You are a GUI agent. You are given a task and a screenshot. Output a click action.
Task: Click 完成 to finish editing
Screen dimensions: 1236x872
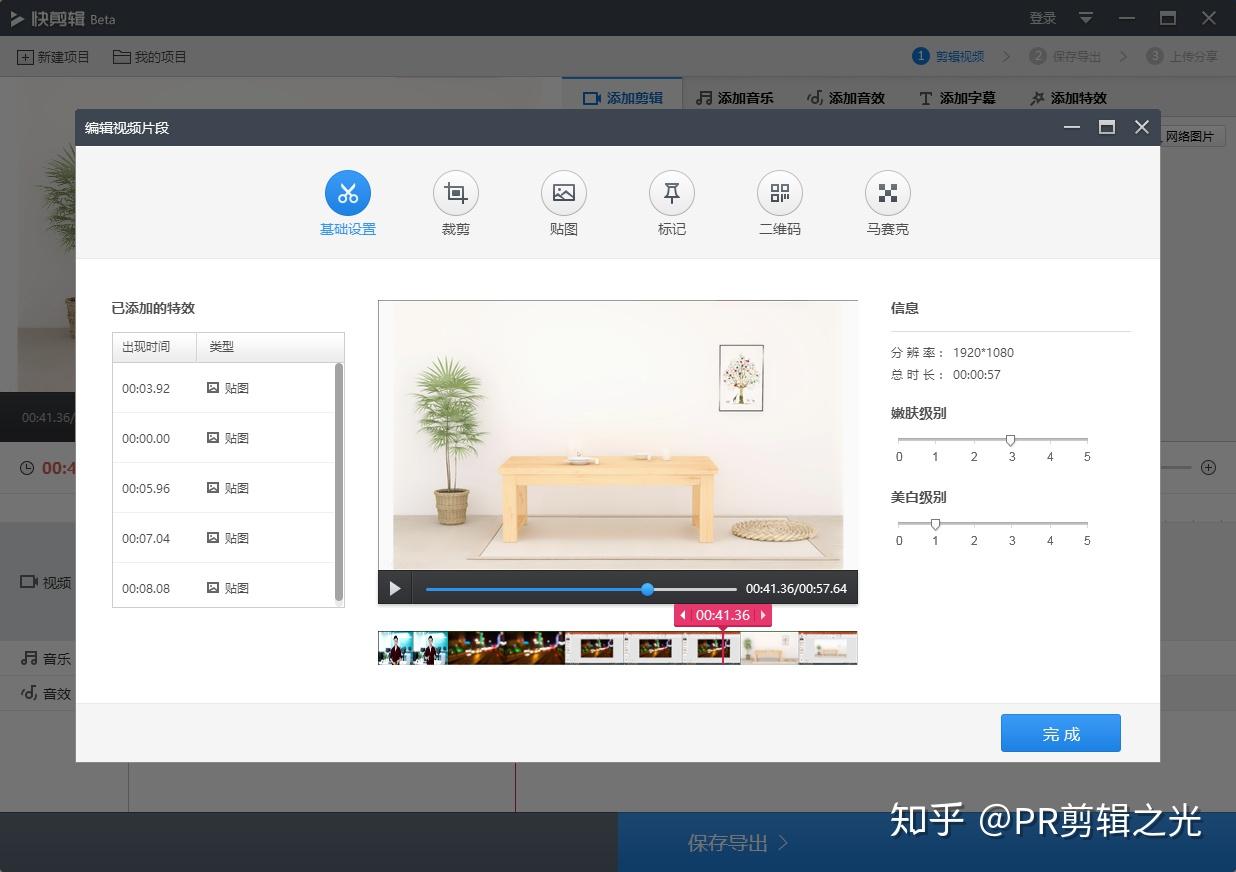(x=1061, y=733)
